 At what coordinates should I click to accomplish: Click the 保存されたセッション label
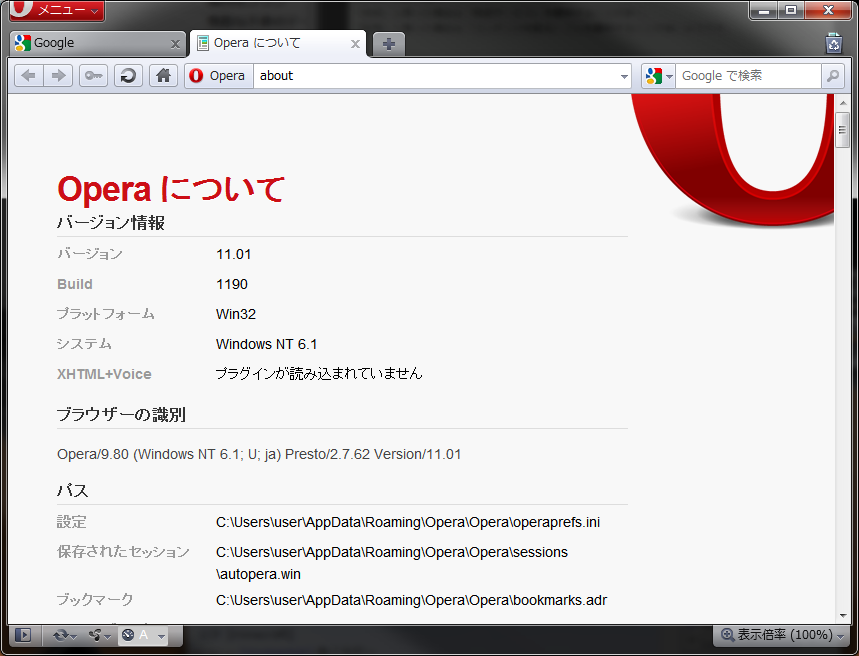pyautogui.click(x=123, y=552)
